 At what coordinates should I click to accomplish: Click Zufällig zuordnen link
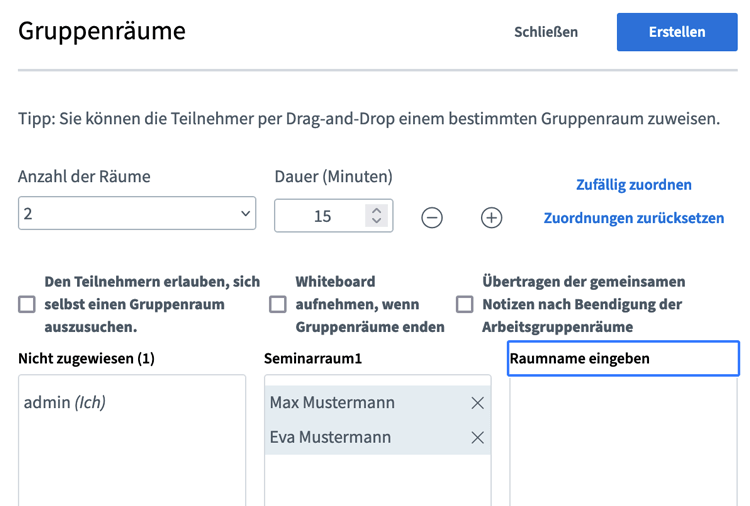[x=634, y=185]
